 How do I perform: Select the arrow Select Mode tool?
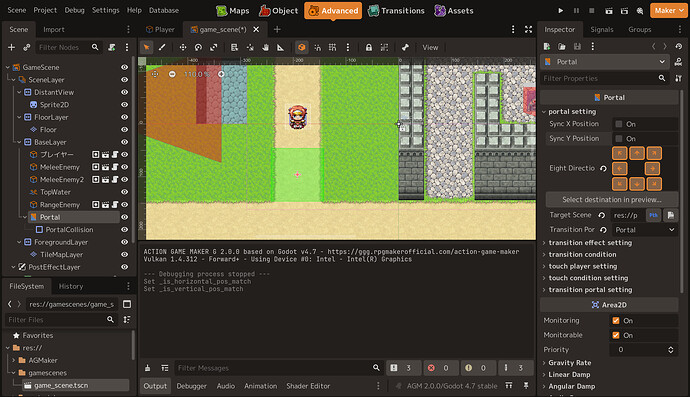coord(147,48)
